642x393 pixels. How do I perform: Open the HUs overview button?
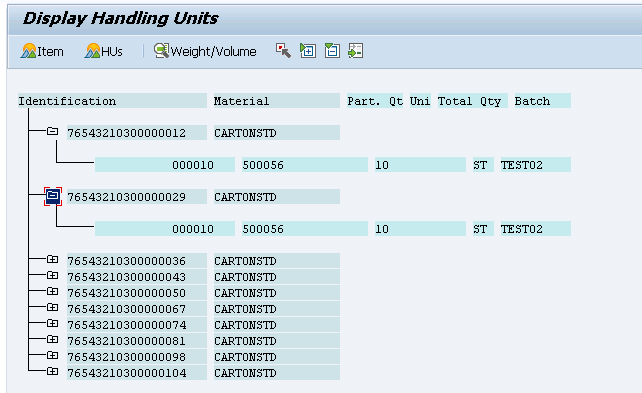104,51
